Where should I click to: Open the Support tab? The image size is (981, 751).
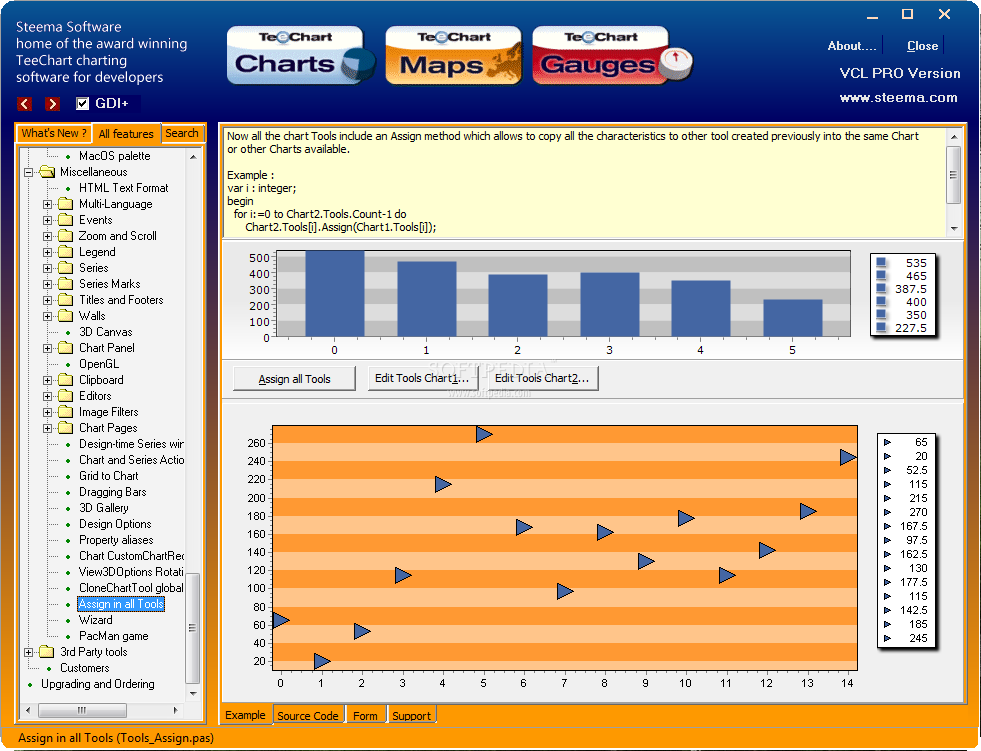coord(412,715)
